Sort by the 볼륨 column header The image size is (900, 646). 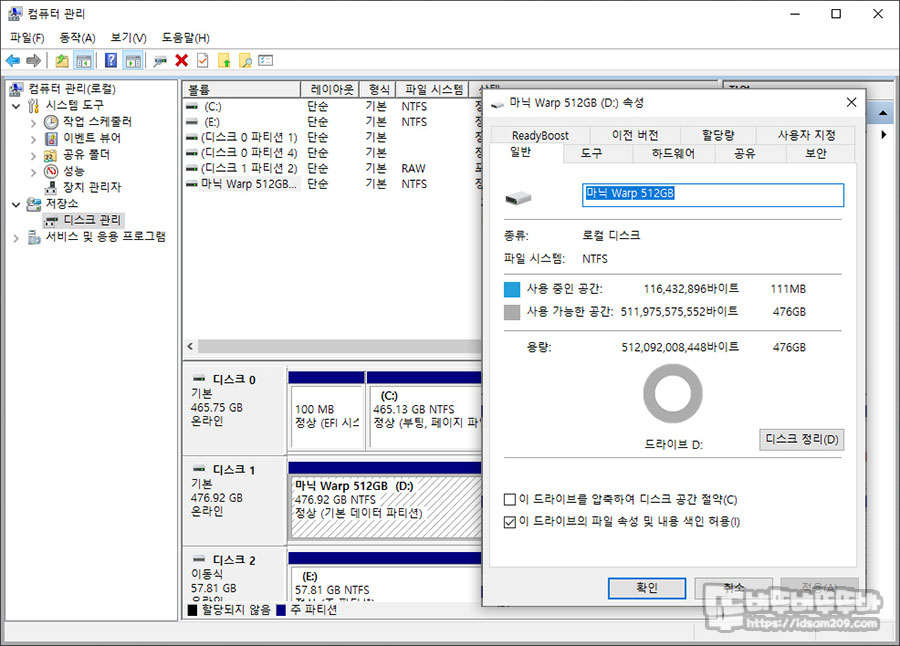click(x=242, y=90)
